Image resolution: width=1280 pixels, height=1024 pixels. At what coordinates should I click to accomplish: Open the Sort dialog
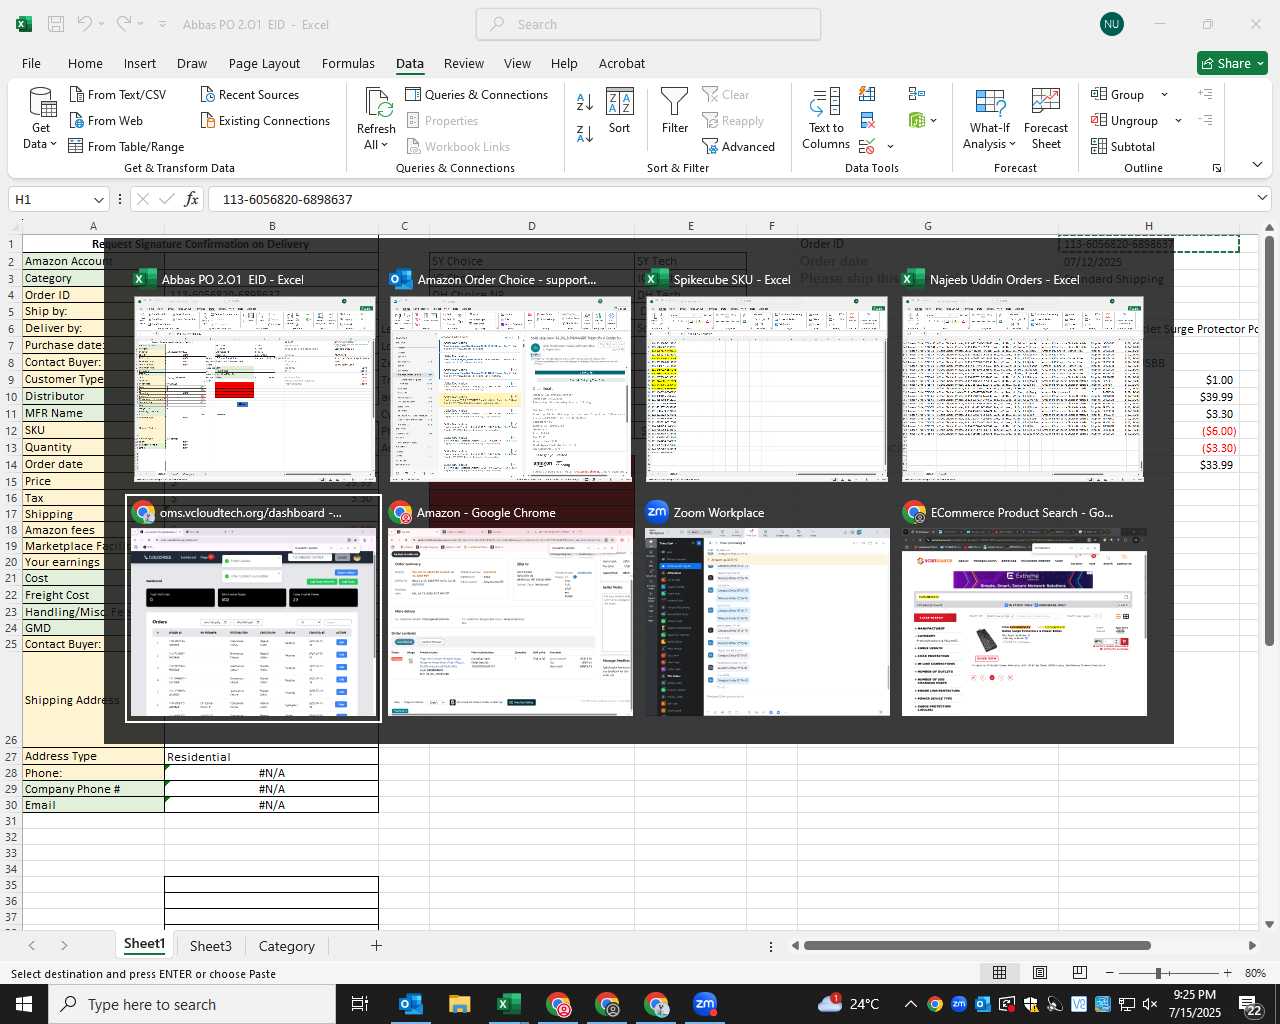click(620, 111)
